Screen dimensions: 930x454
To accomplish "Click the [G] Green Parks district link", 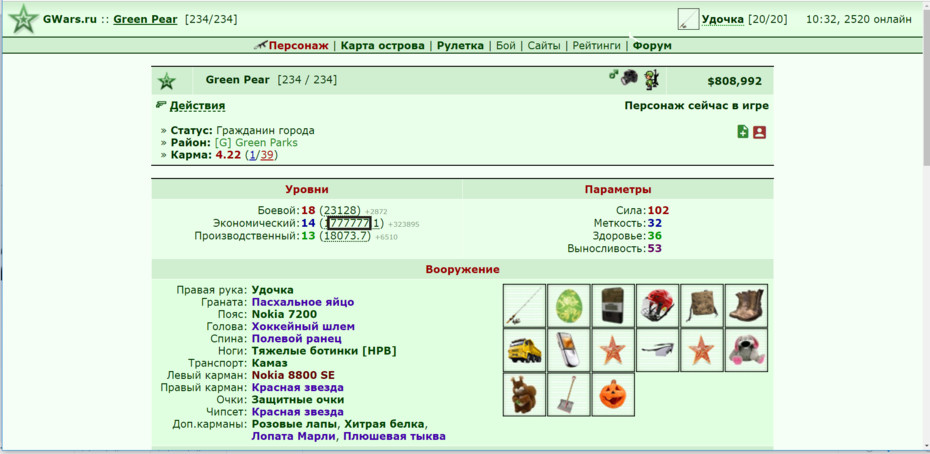I will coord(256,143).
